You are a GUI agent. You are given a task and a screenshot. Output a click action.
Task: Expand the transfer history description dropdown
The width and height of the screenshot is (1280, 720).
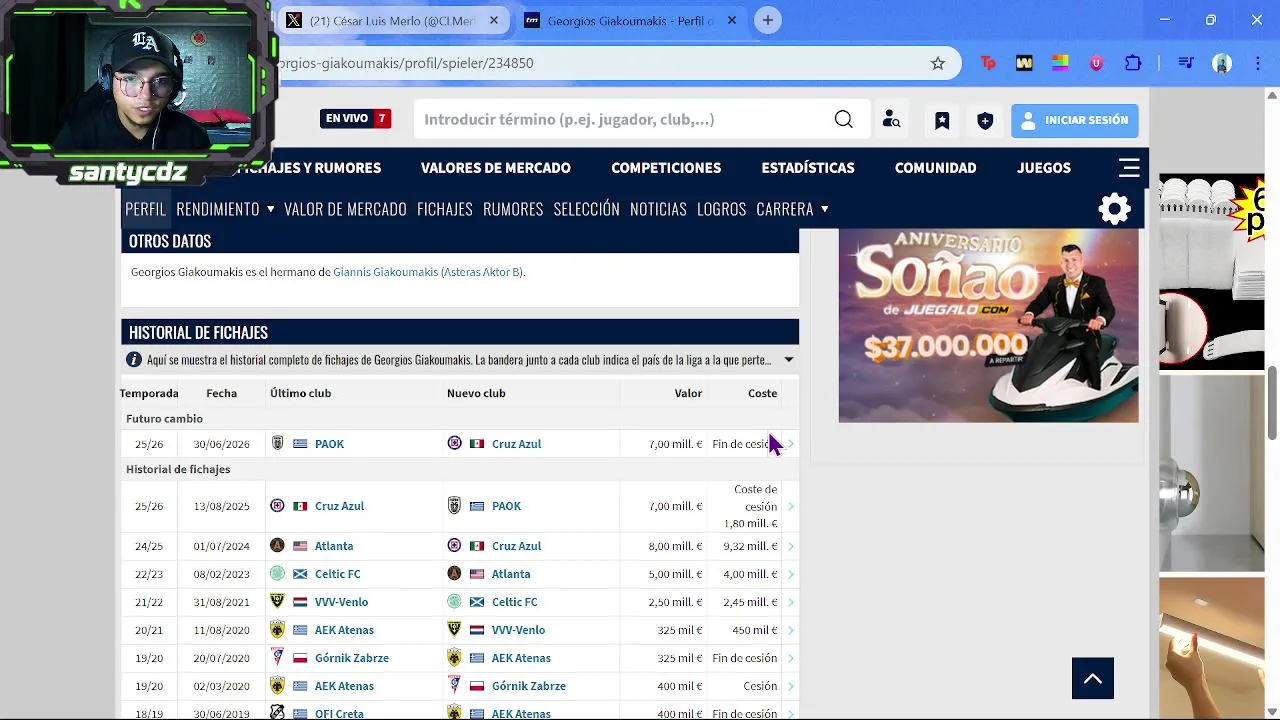tap(788, 360)
